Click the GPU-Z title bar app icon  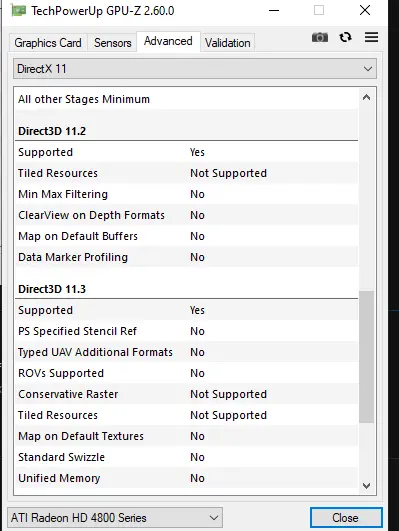18,10
